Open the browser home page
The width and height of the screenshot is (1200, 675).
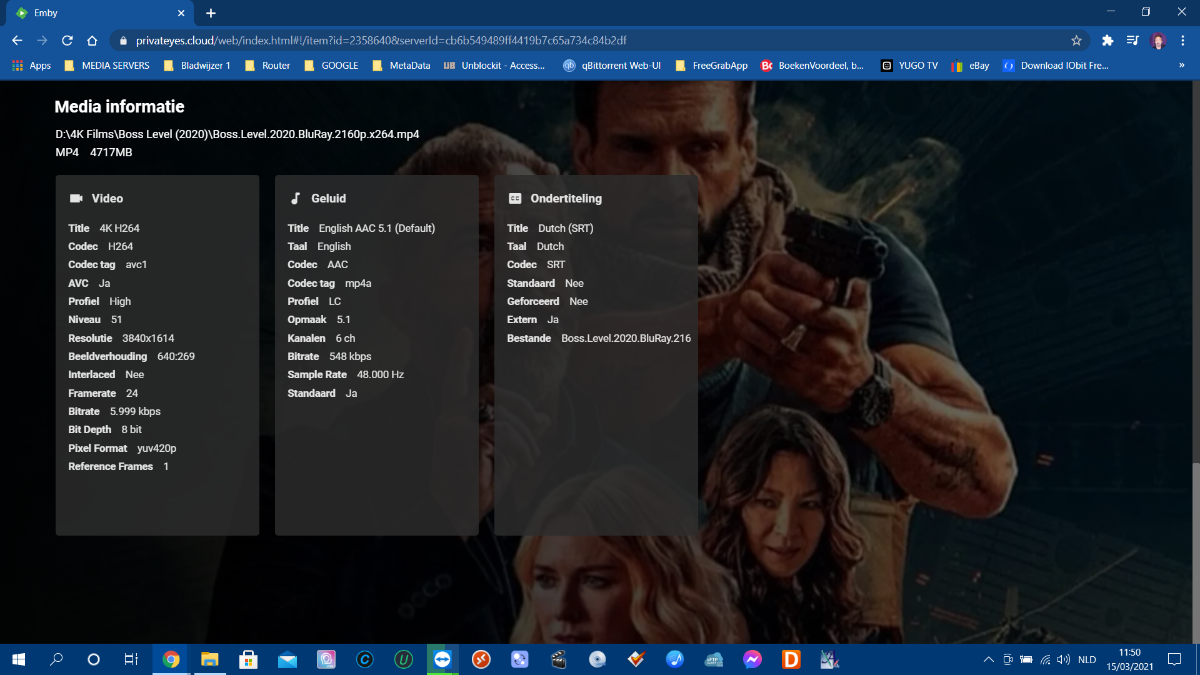pos(92,41)
